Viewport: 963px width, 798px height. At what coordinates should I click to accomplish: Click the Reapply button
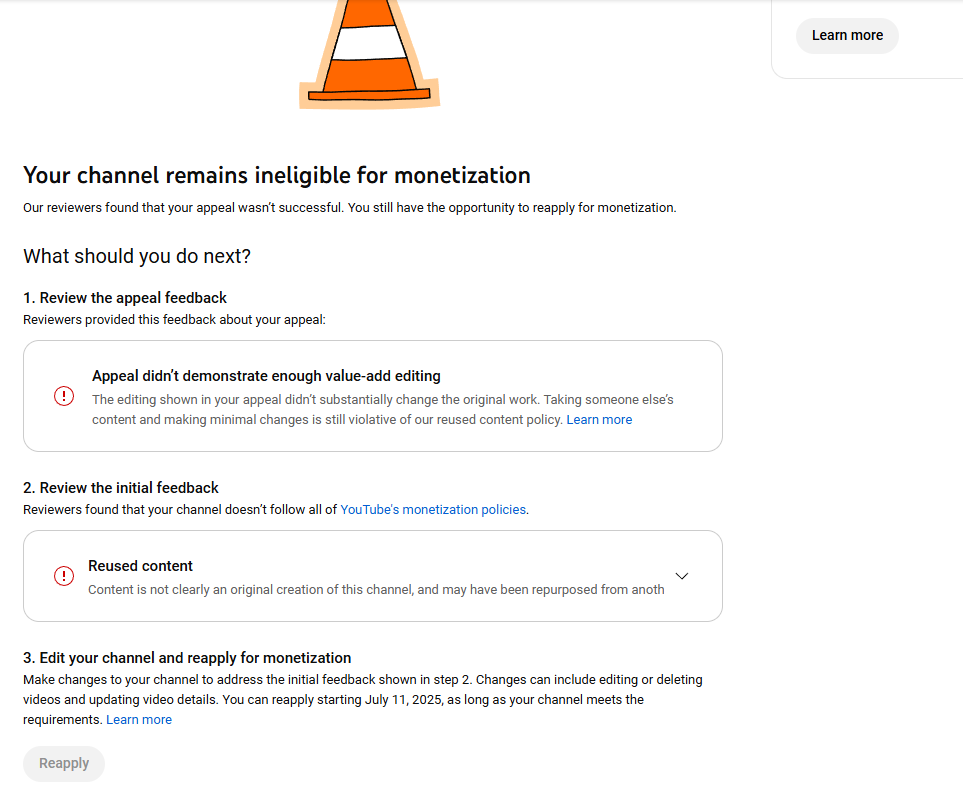pyautogui.click(x=64, y=764)
